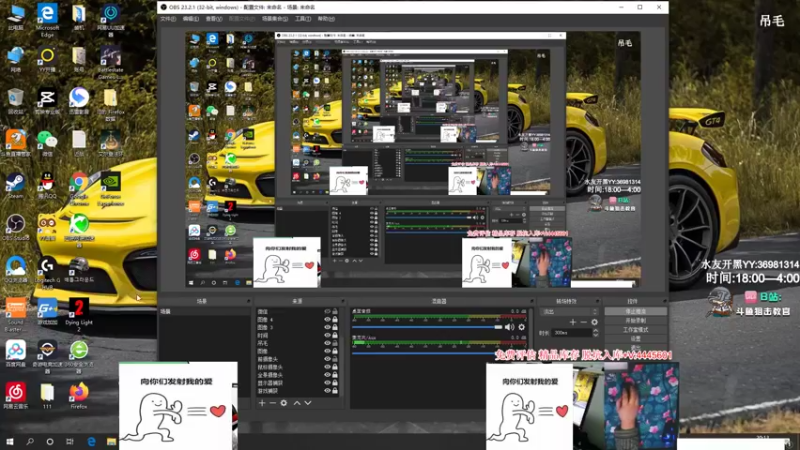
Task: Undock 控件 panel via its header icon
Action: pyautogui.click(x=664, y=301)
